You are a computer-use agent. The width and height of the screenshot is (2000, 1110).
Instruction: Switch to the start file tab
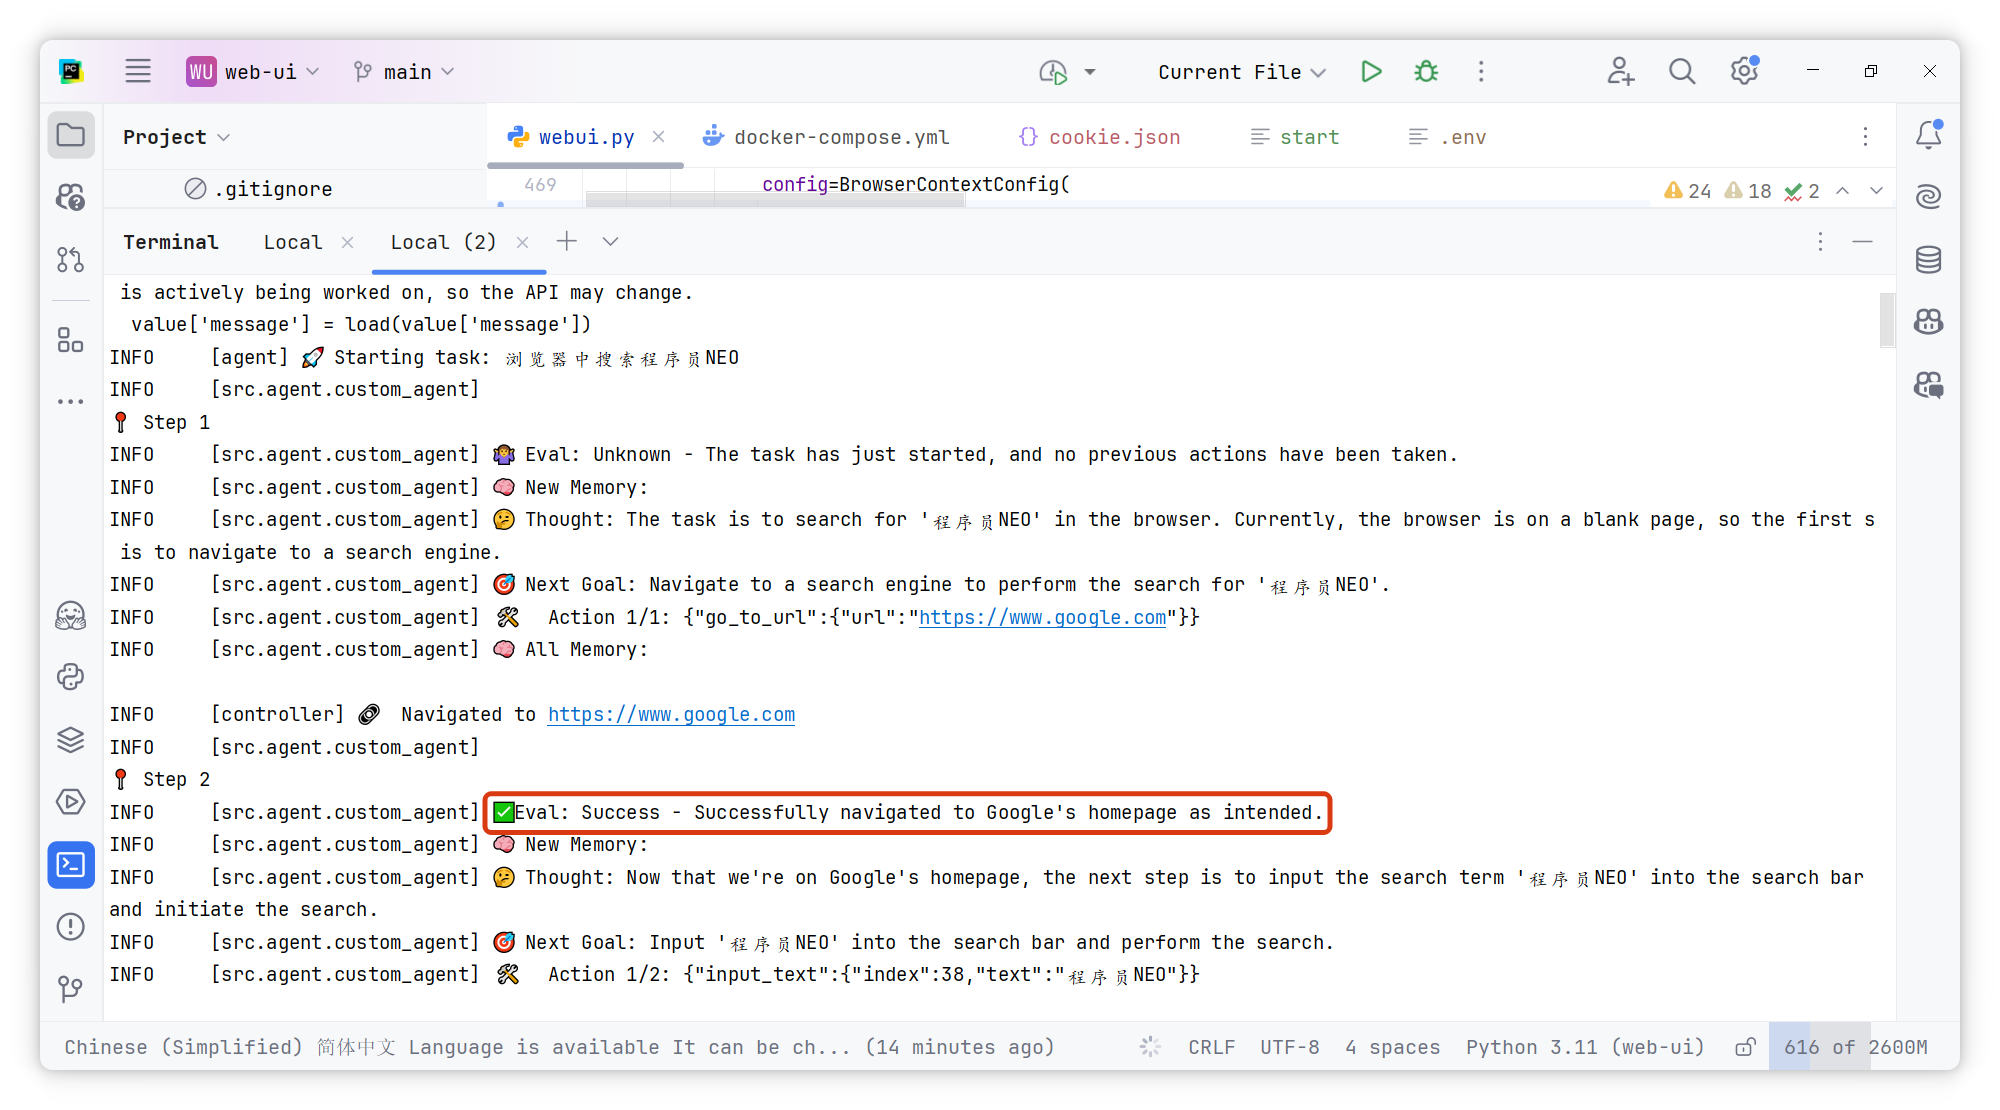[1294, 137]
